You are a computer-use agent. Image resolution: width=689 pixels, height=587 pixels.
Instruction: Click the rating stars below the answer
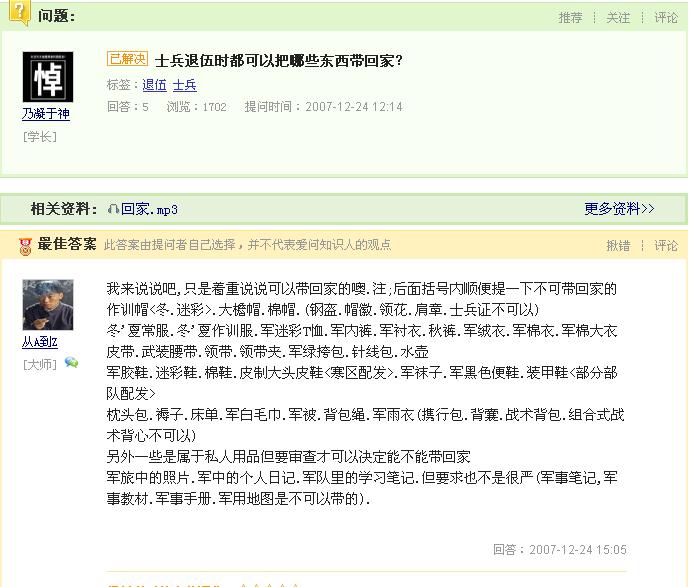point(269,585)
